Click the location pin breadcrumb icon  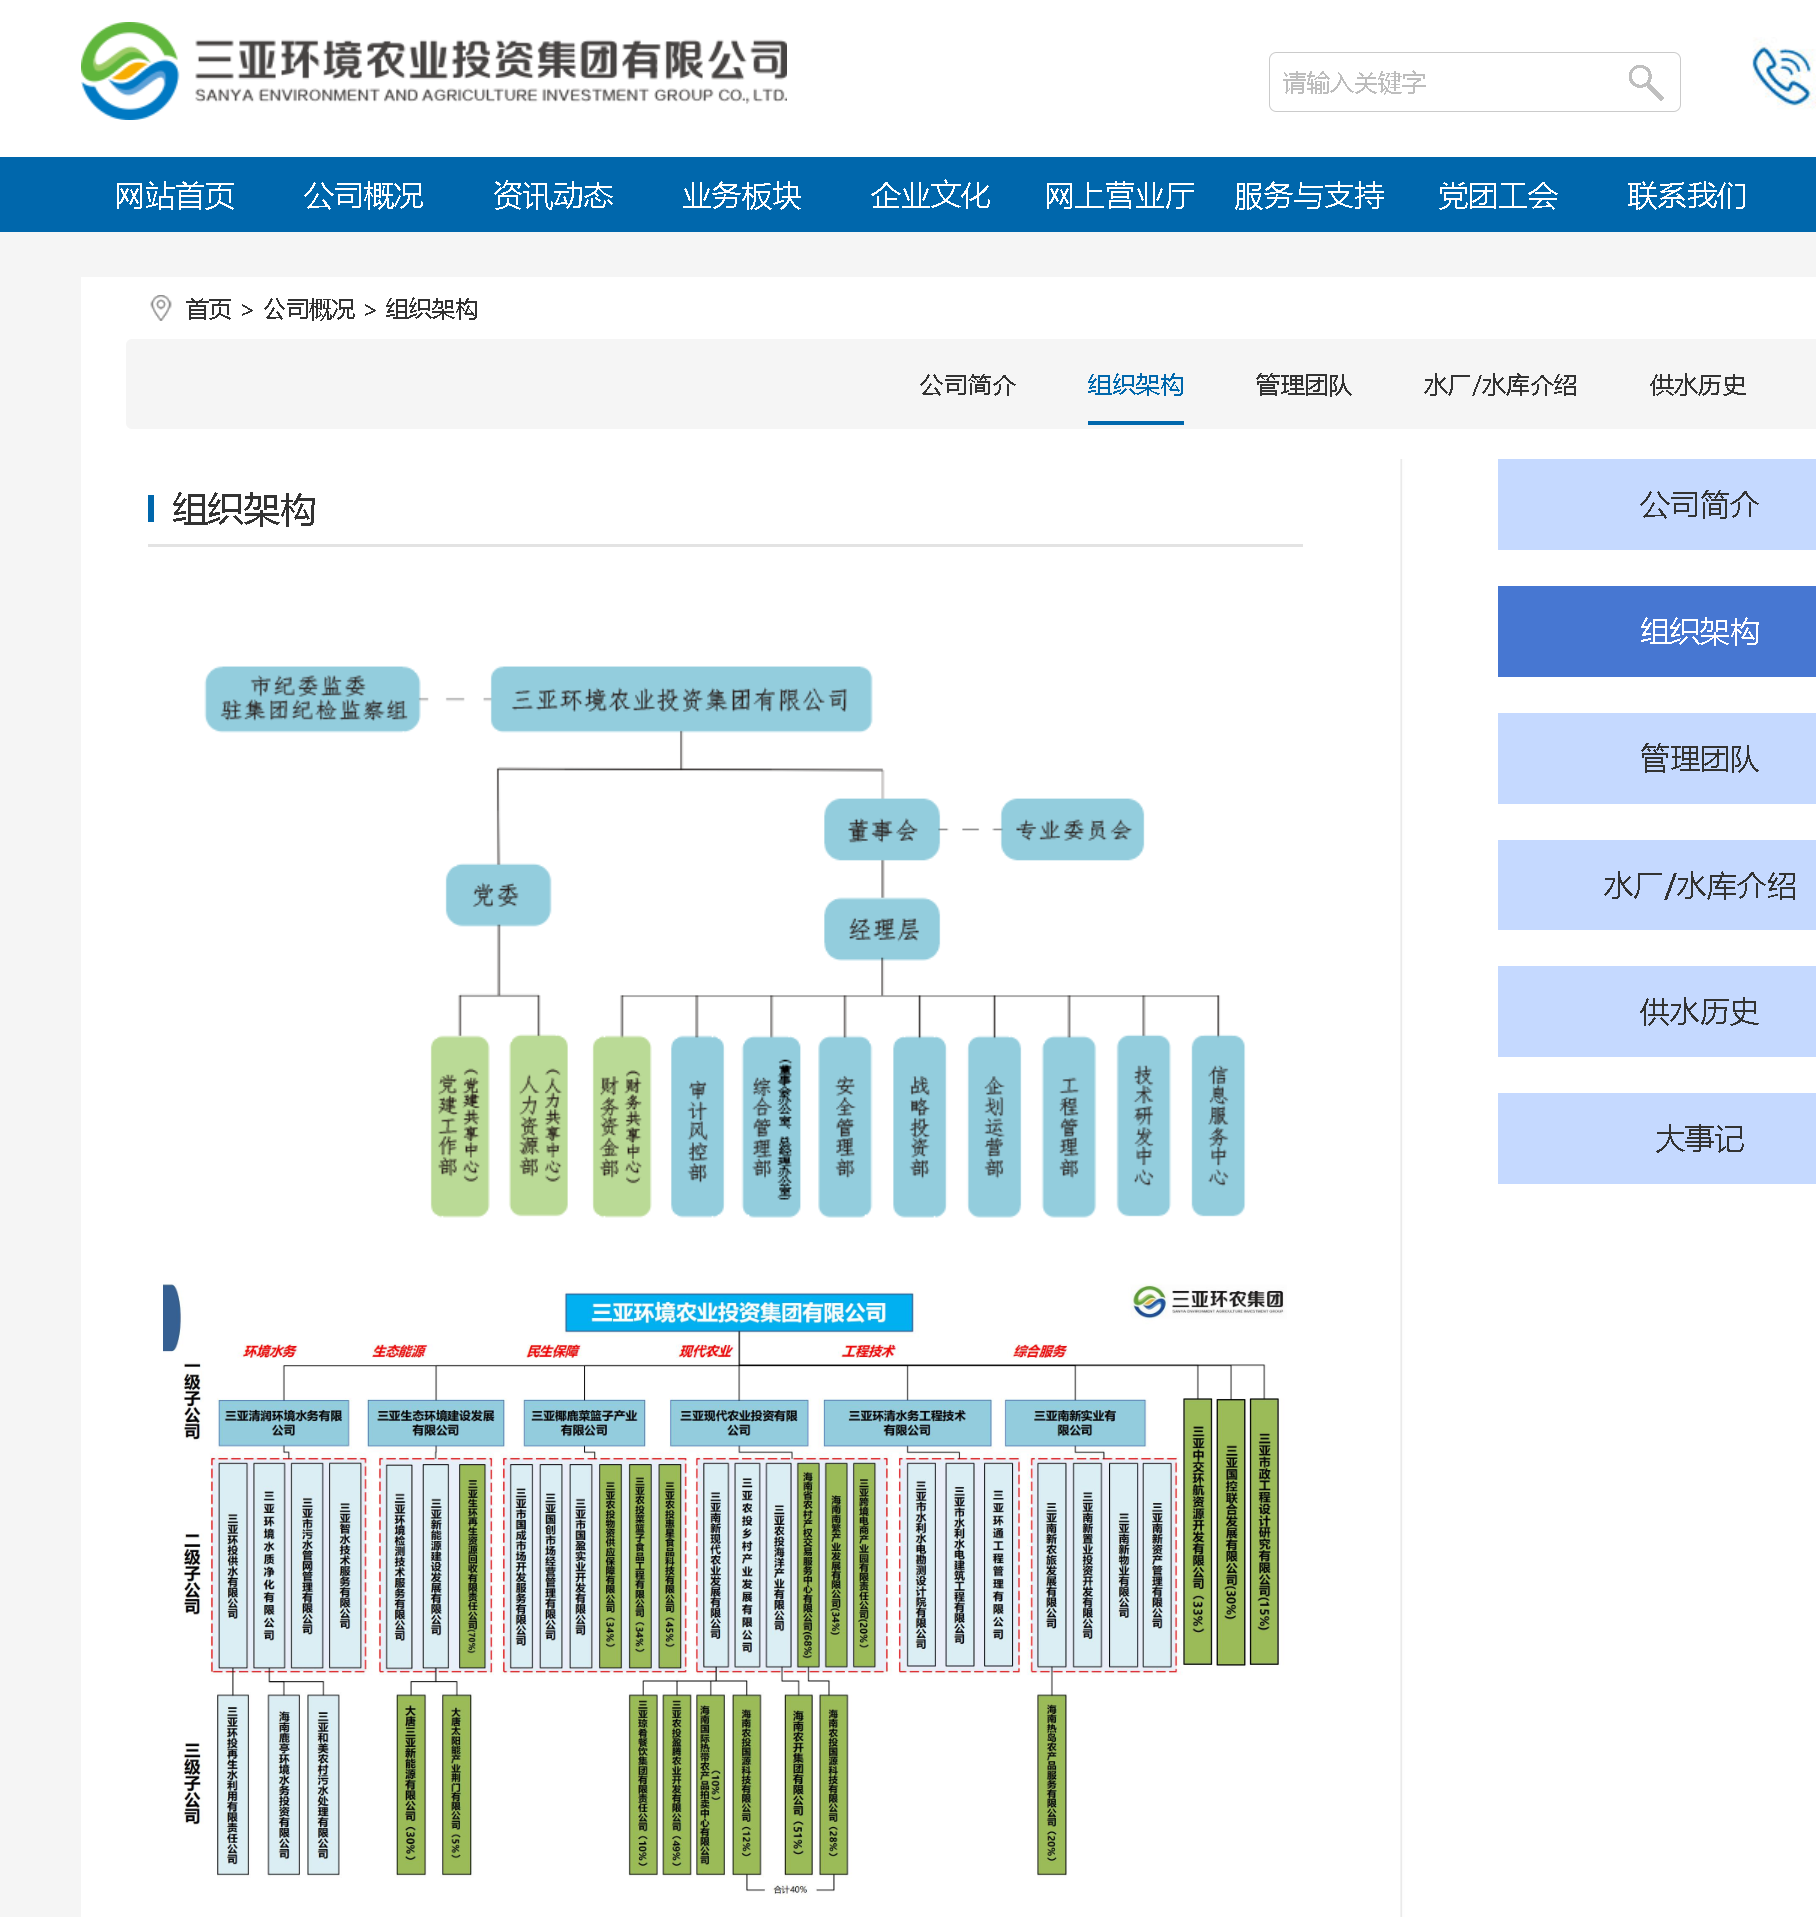pyautogui.click(x=160, y=308)
